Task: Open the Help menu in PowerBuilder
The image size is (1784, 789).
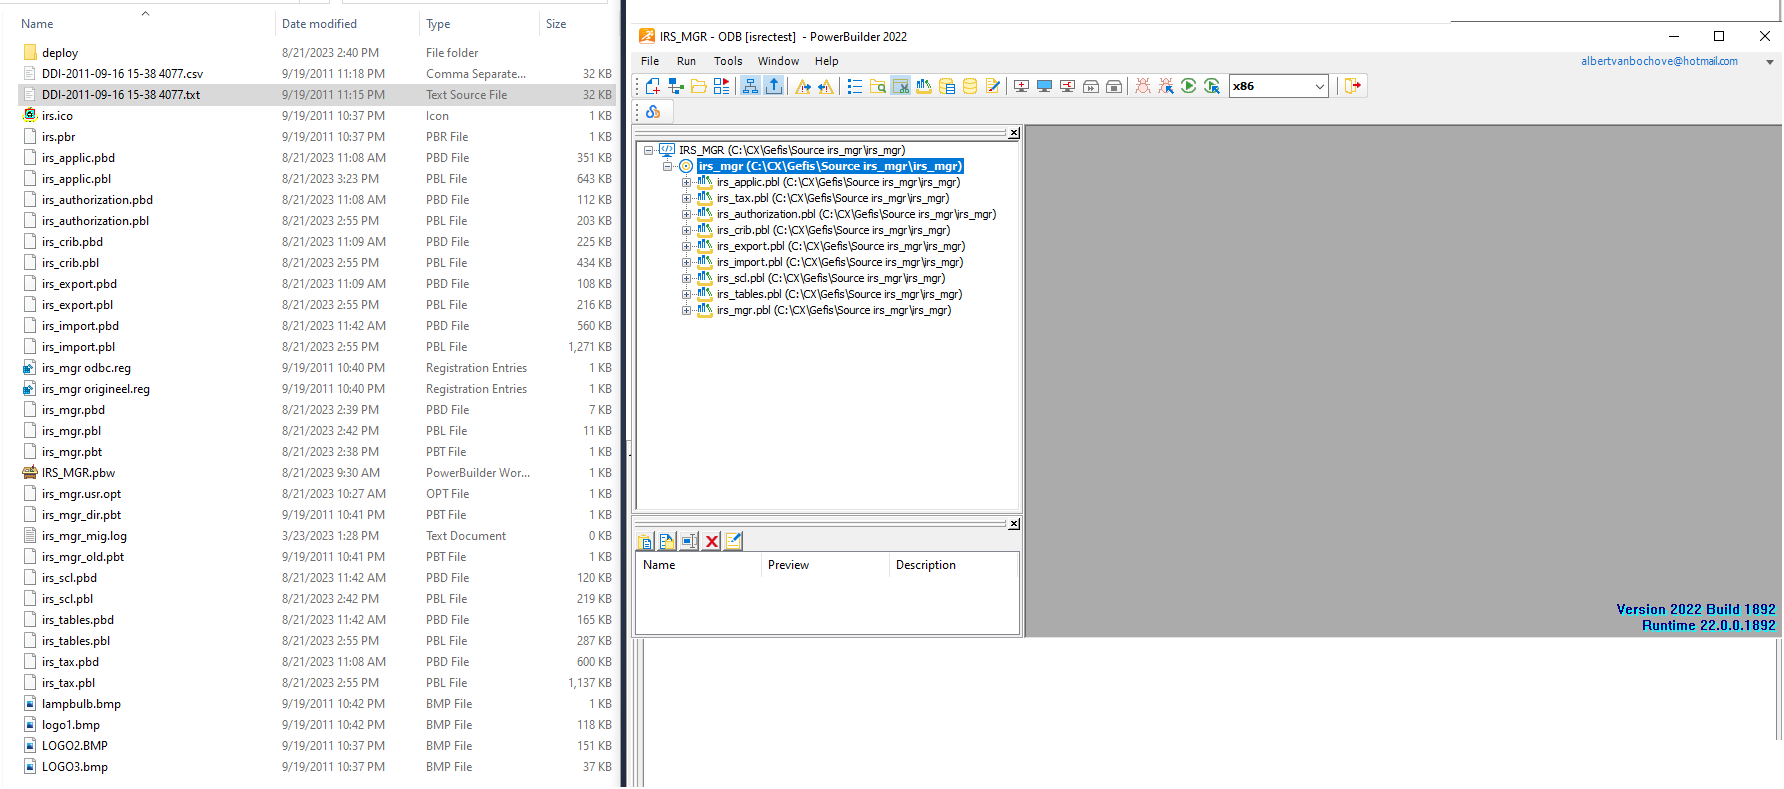Action: point(826,61)
